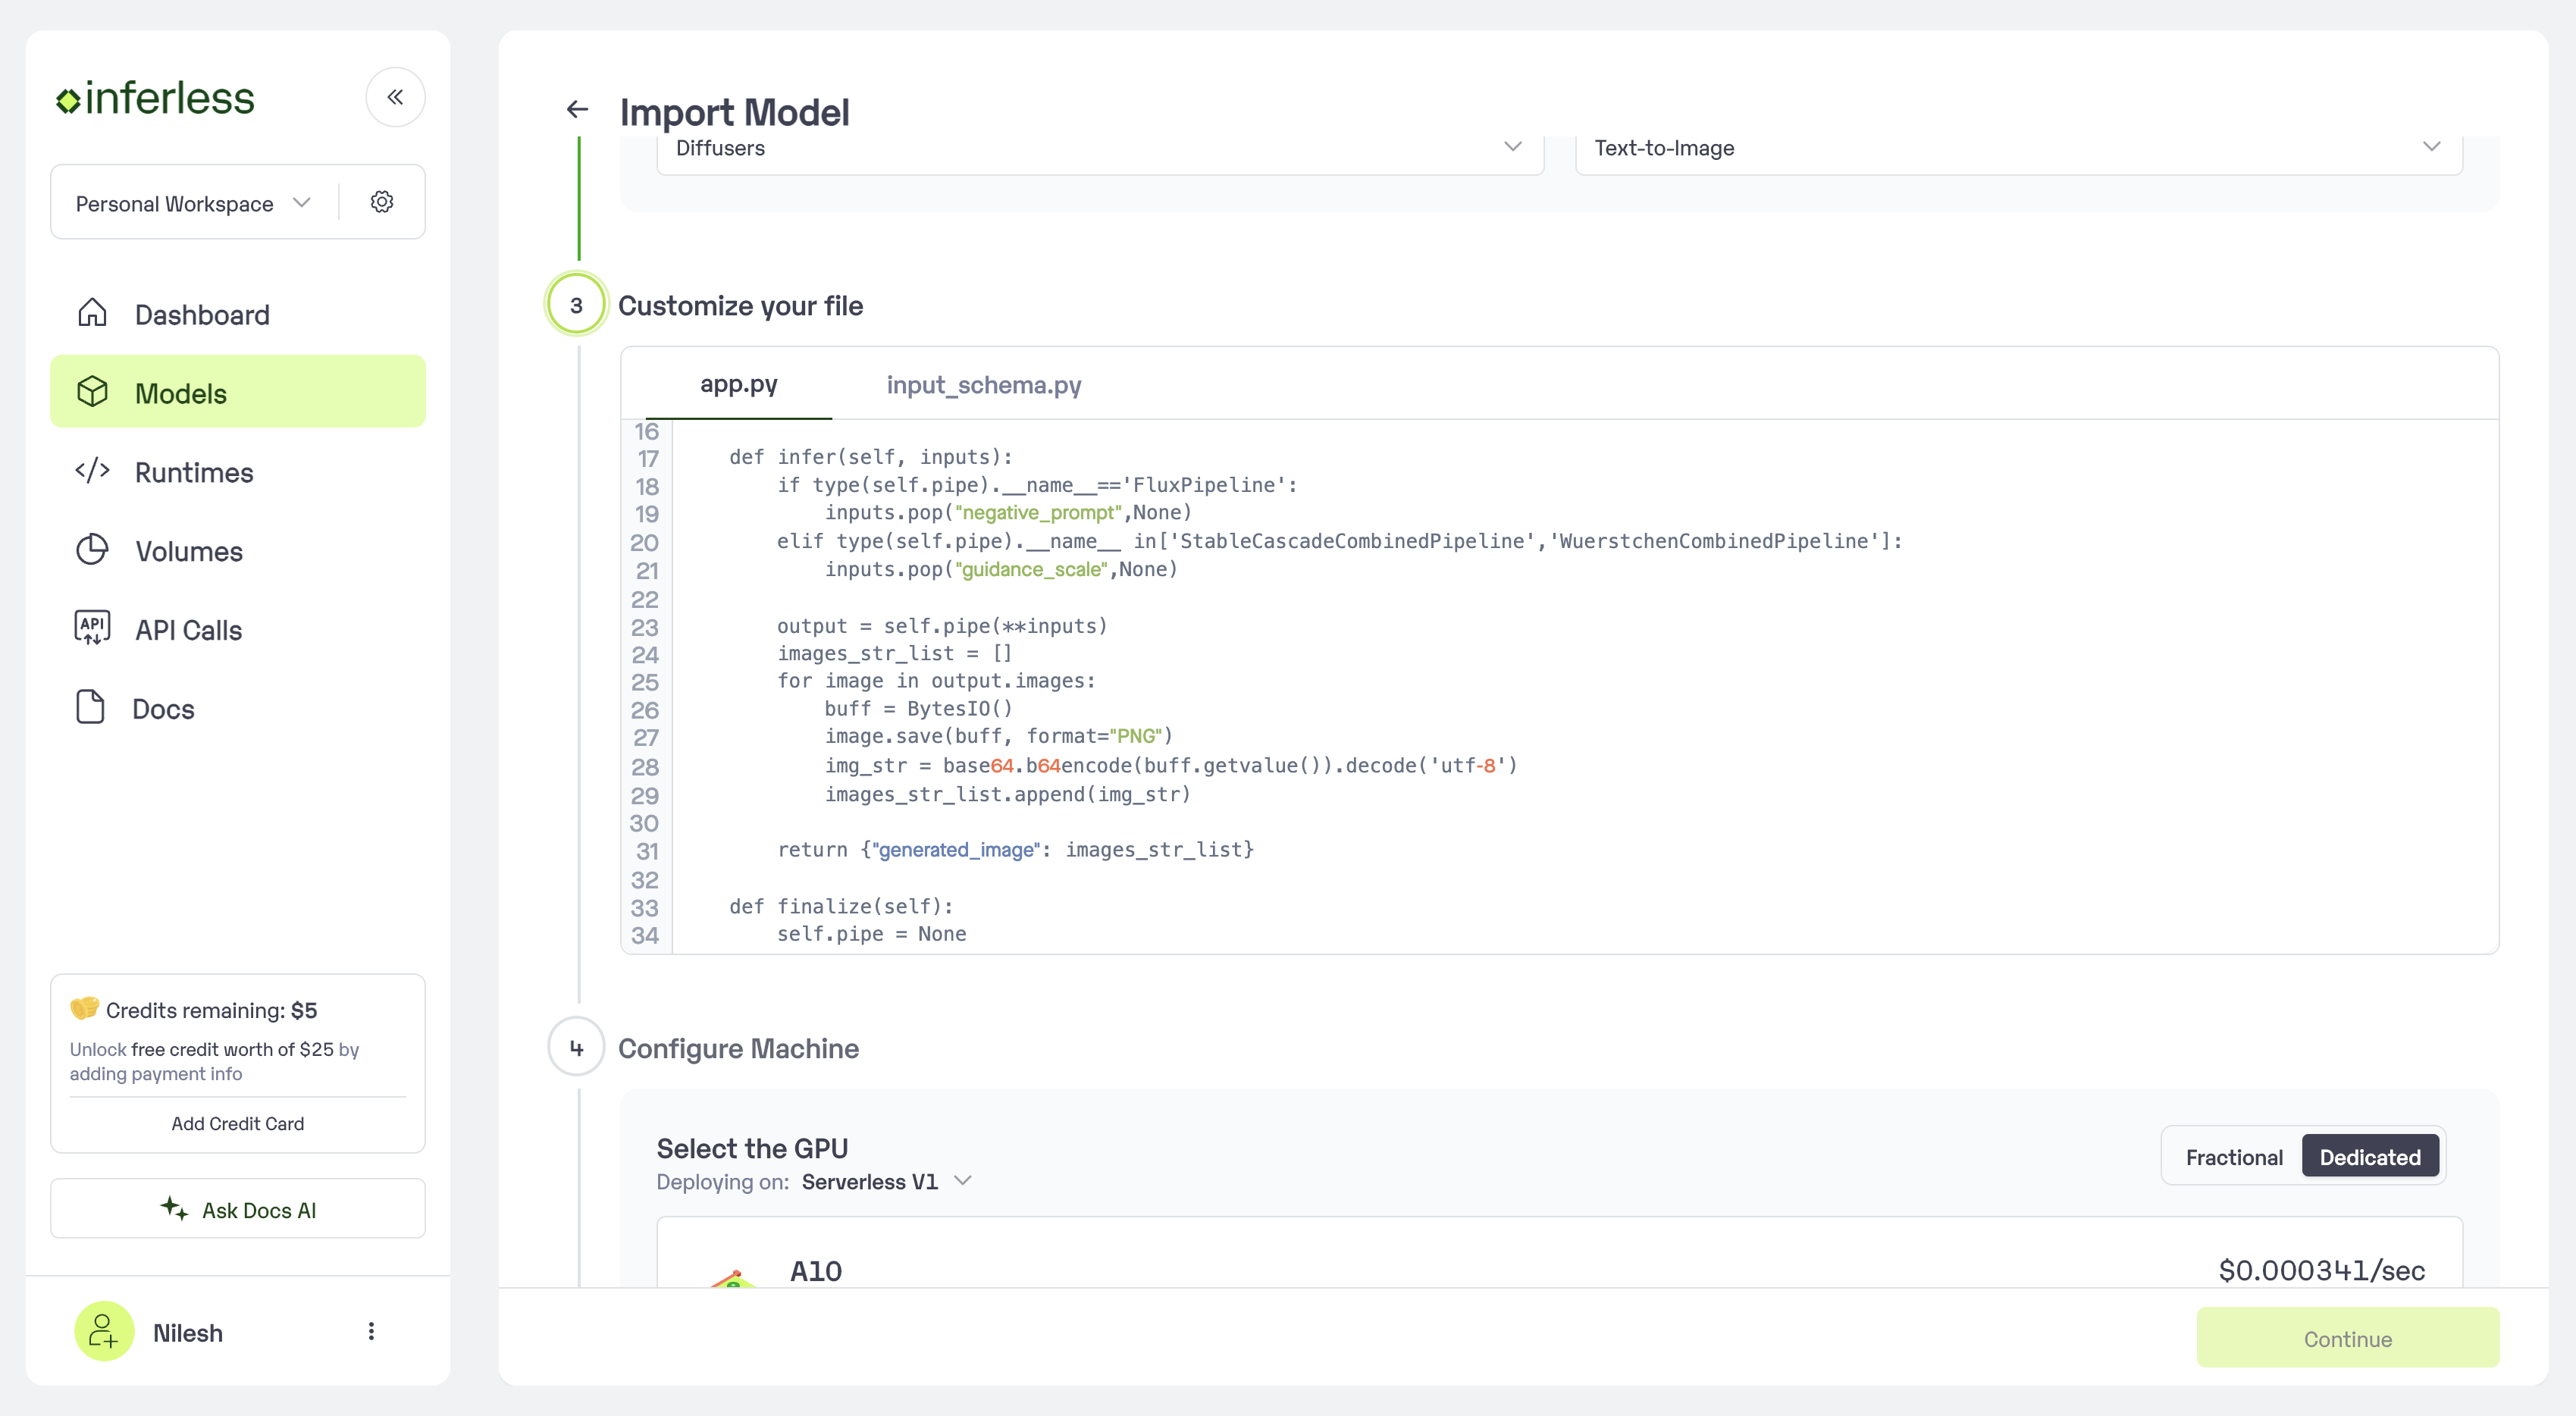
Task: Open user menu three-dot icon
Action: pos(371,1331)
